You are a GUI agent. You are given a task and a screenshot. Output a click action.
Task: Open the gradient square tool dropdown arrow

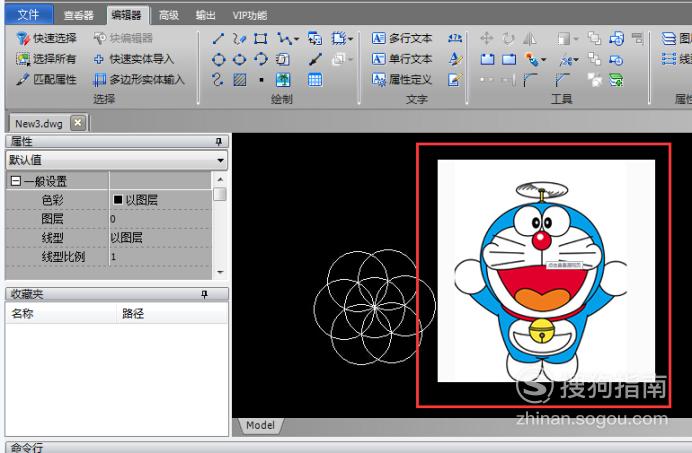[x=576, y=39]
